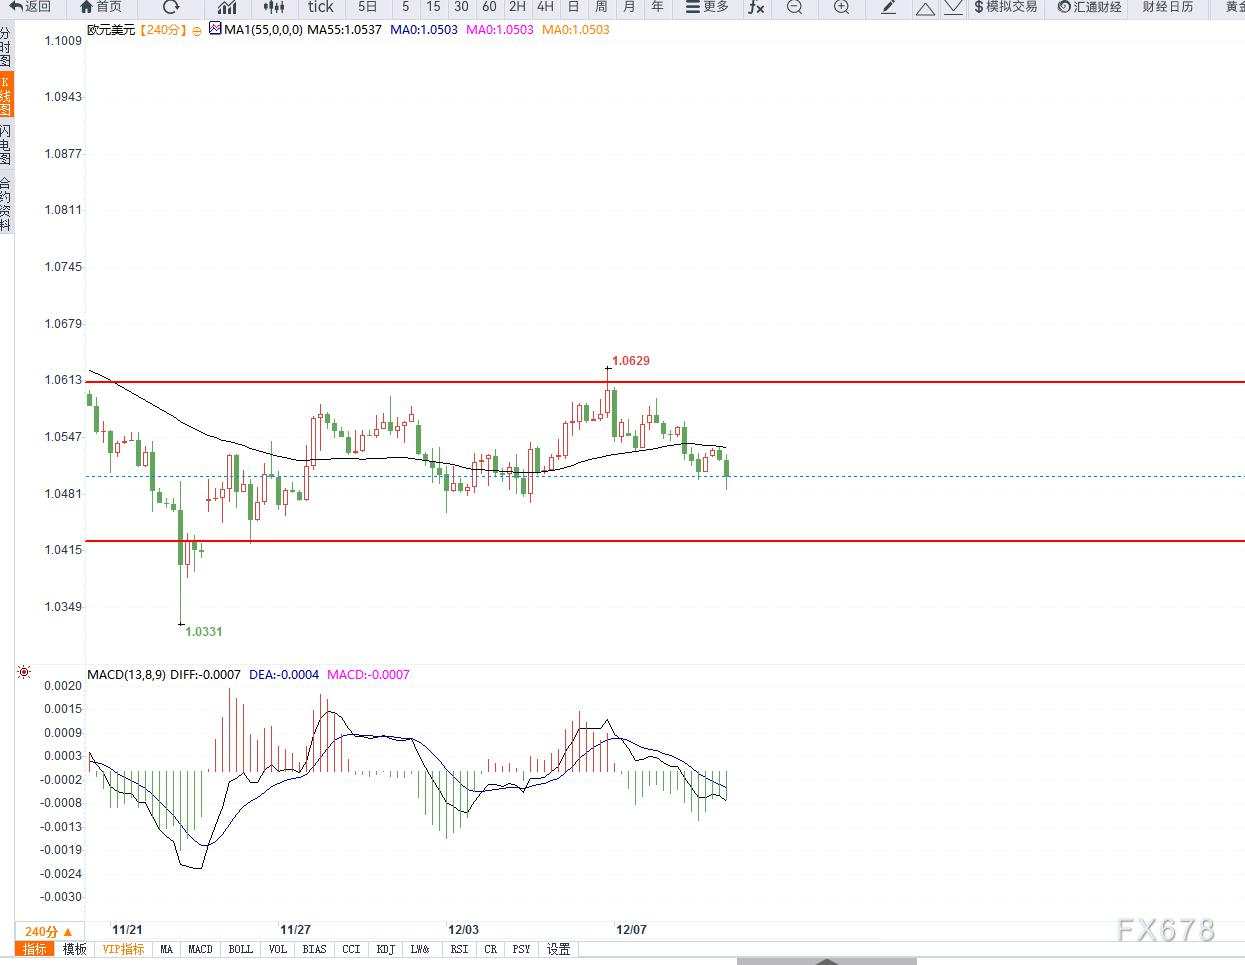Select the 日 daily timeframe

(573, 7)
